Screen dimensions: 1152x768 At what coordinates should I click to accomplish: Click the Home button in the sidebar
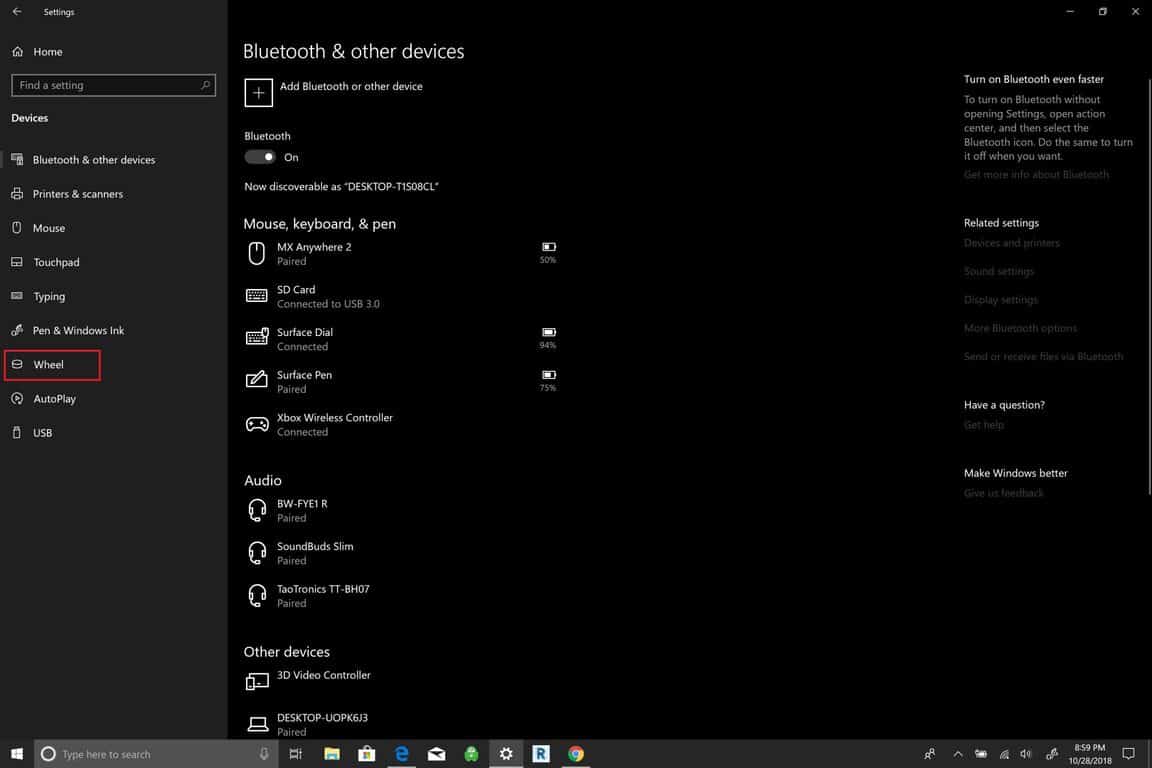(47, 52)
